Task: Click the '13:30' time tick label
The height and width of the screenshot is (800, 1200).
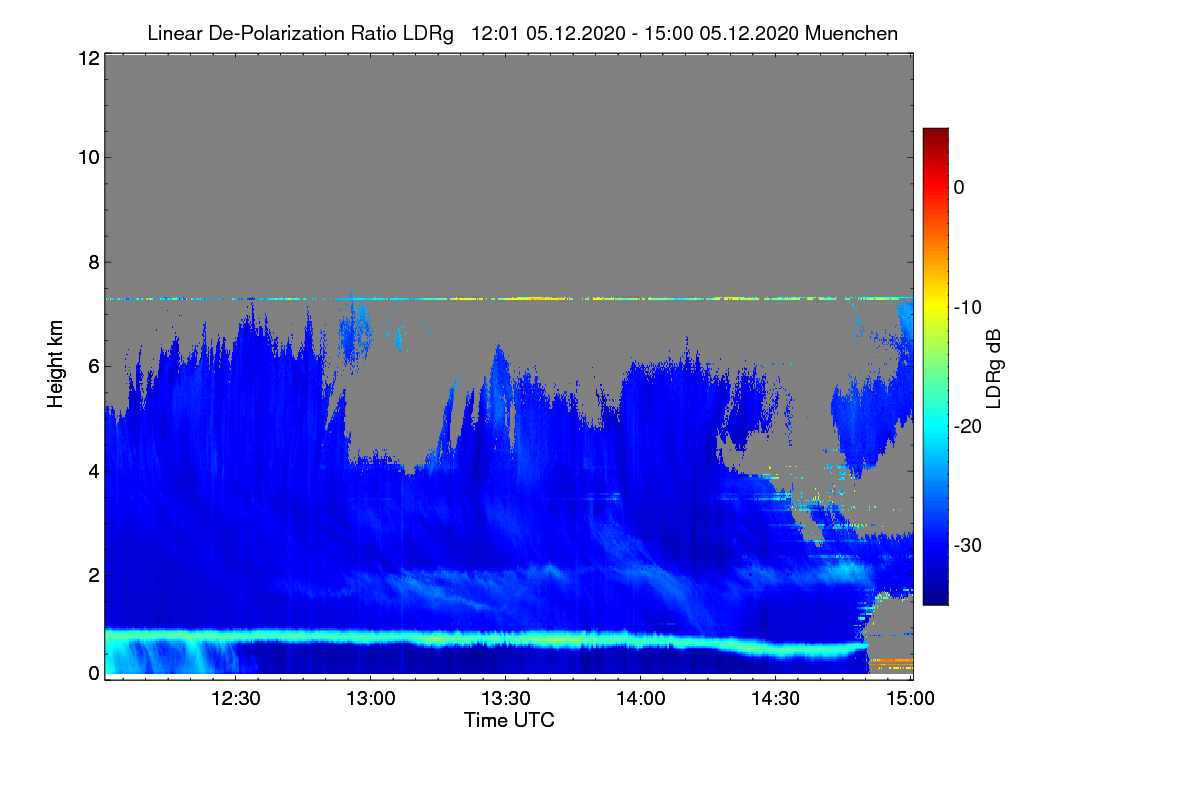Action: click(506, 697)
